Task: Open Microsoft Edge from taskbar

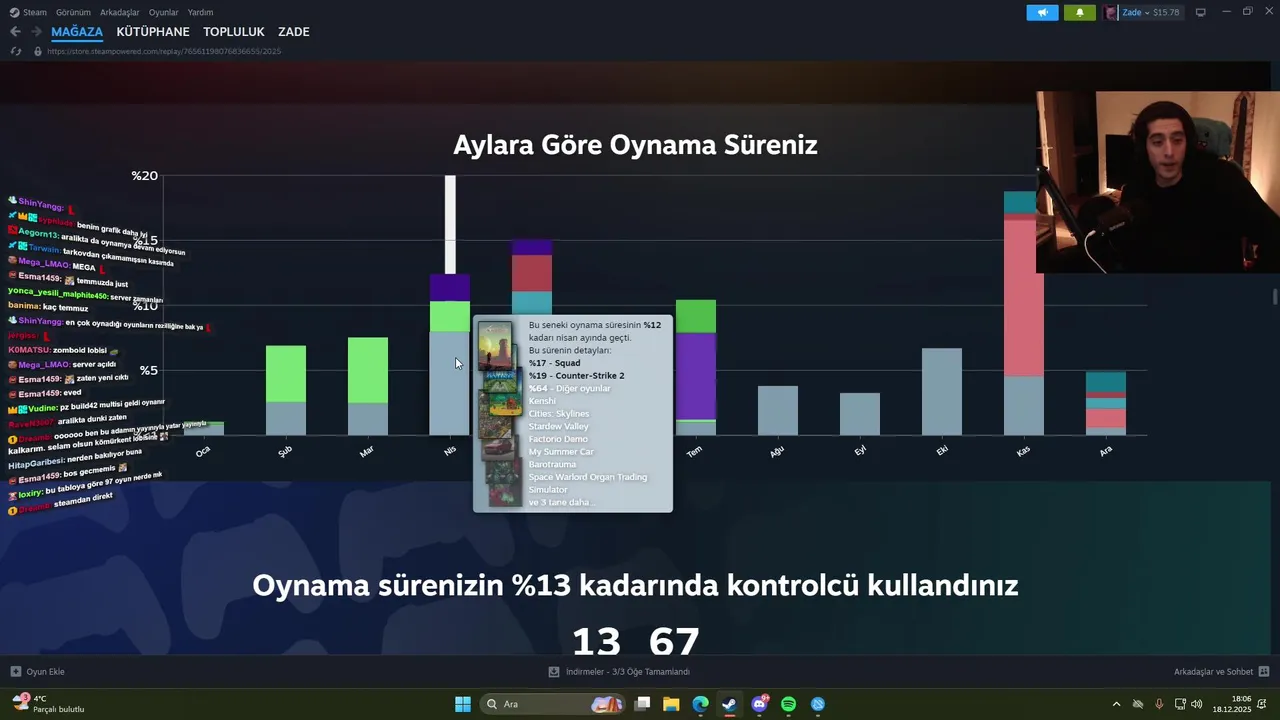Action: (700, 704)
